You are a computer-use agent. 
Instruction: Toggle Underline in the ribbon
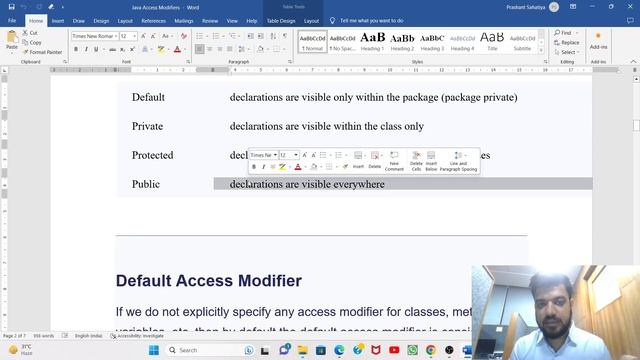click(96, 49)
